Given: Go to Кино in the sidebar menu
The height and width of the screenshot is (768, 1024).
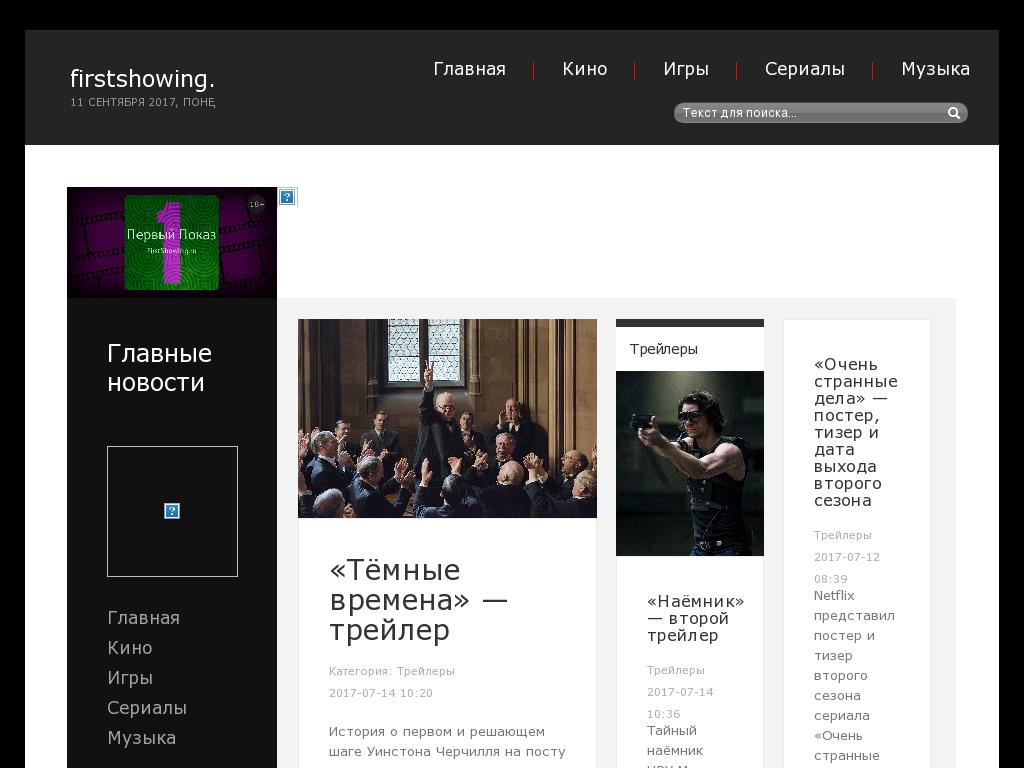Looking at the screenshot, I should pos(130,648).
